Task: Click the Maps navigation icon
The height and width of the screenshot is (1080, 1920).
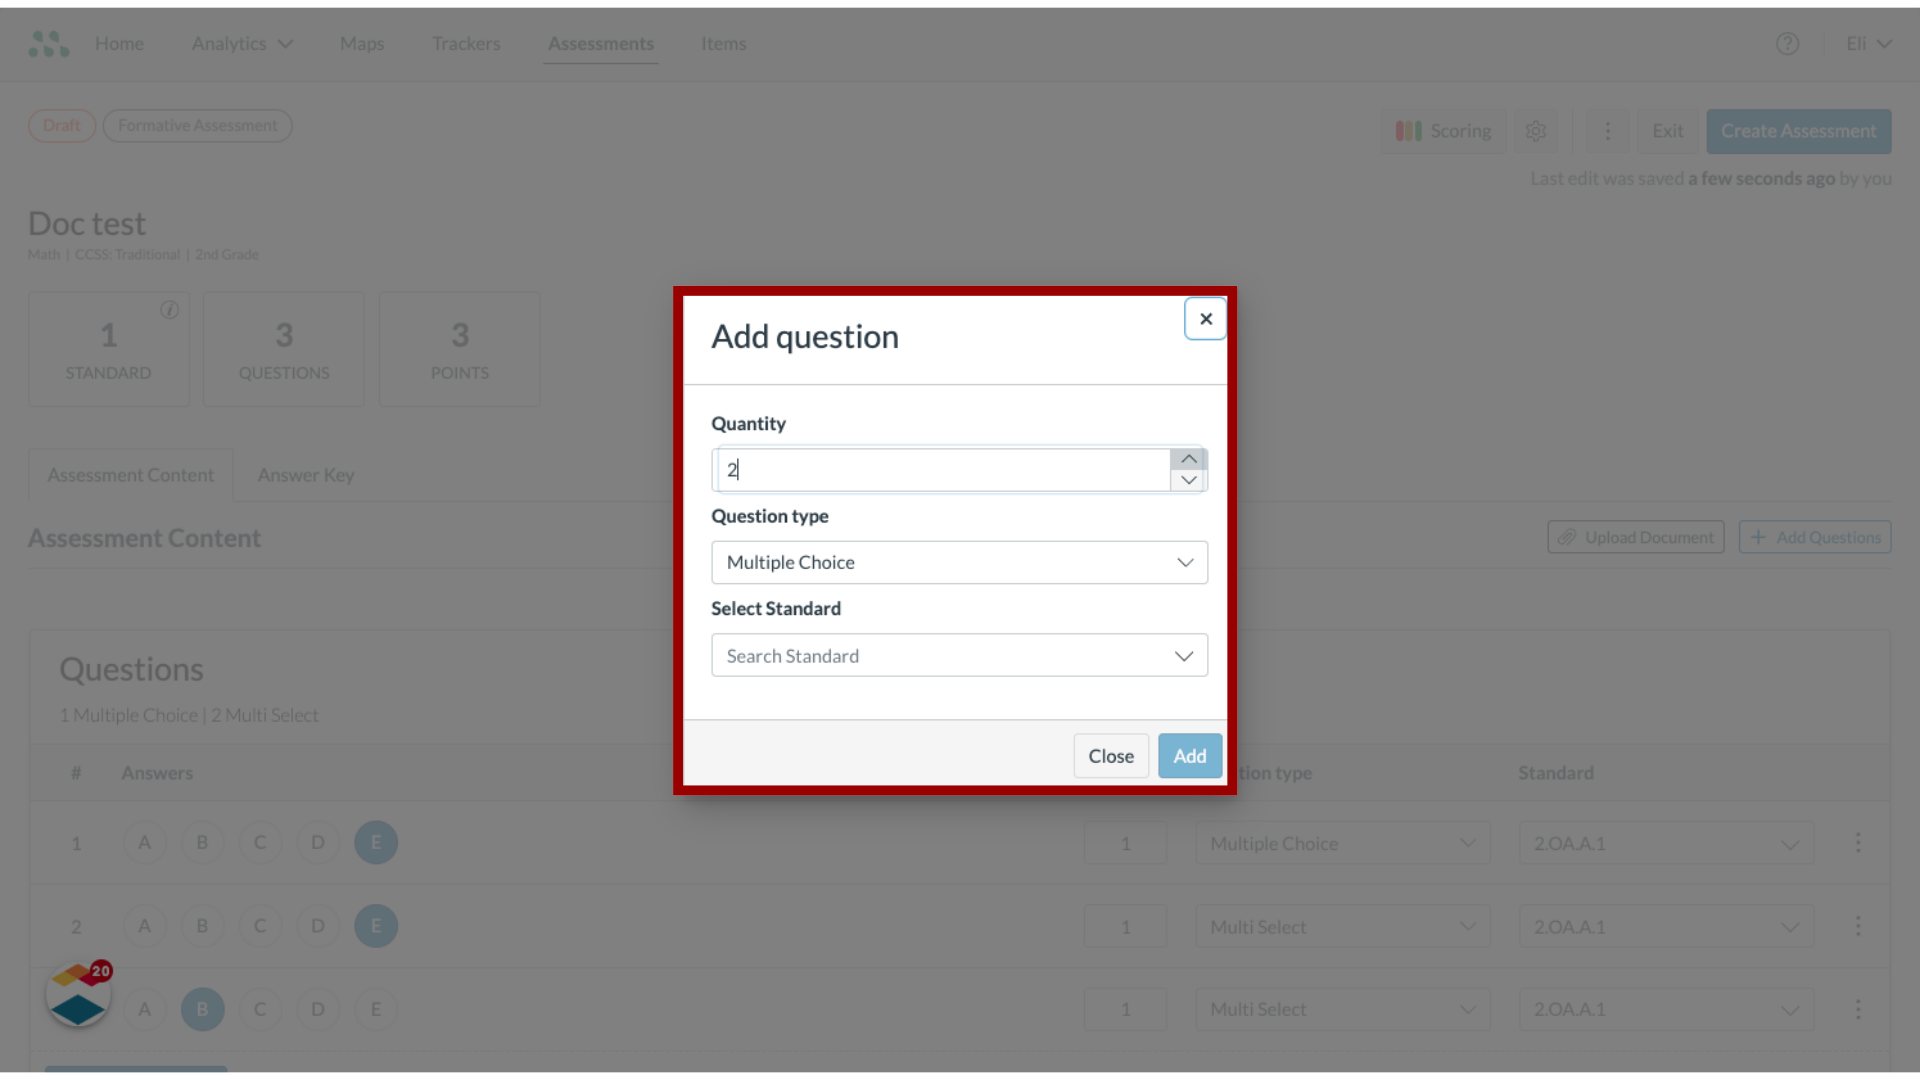Action: 361,44
